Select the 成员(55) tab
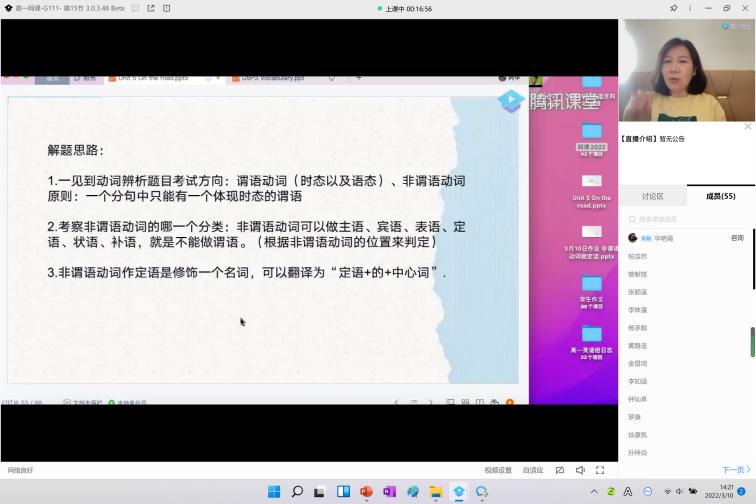The image size is (756, 504). click(720, 197)
